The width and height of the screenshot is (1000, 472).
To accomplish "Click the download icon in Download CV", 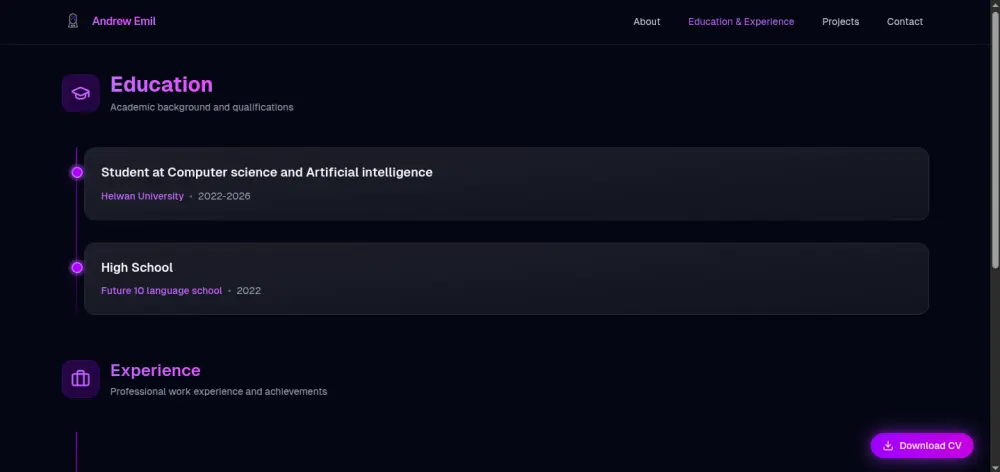I will click(x=888, y=446).
